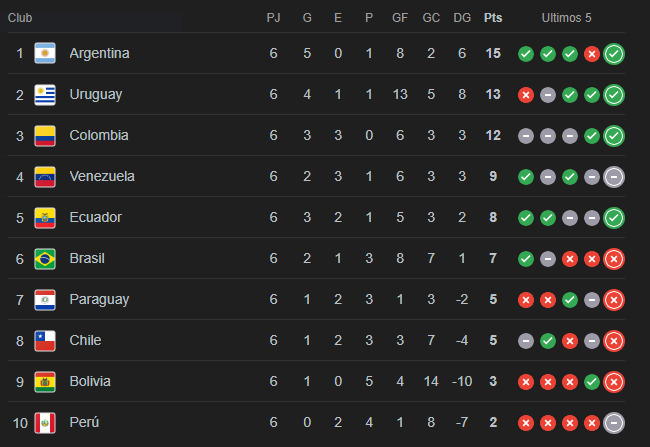Click the DG column header
This screenshot has height=447, width=650.
point(461,18)
